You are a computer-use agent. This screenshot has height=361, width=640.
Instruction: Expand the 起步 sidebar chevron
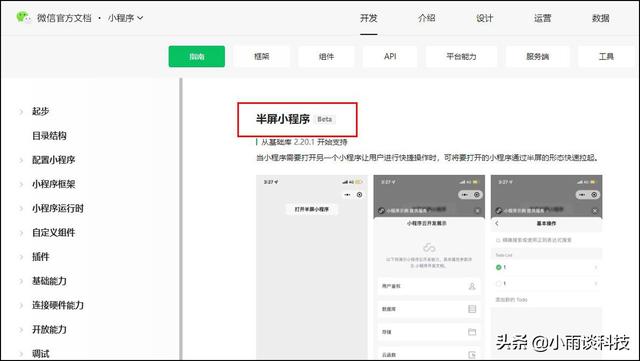pyautogui.click(x=21, y=111)
